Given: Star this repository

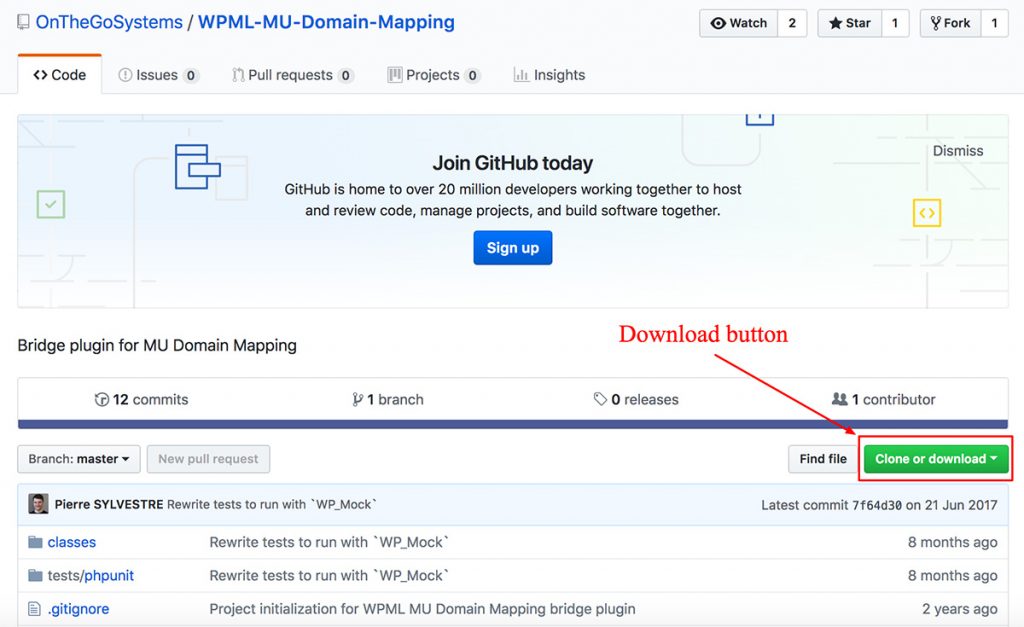Looking at the screenshot, I should tap(850, 23).
